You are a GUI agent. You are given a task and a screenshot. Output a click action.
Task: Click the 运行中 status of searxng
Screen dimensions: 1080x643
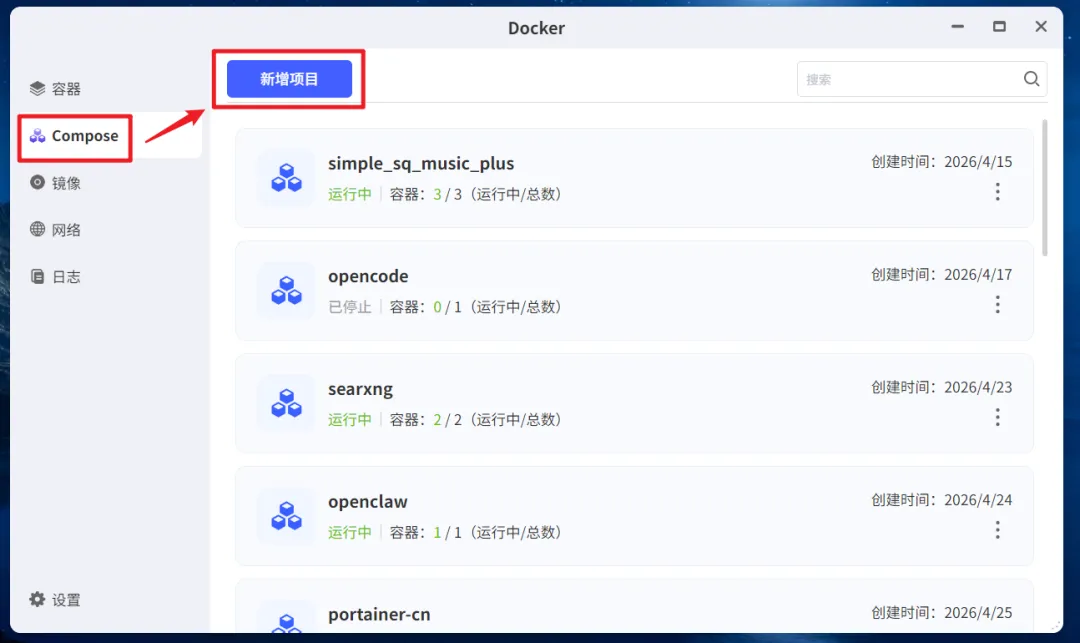coord(350,420)
